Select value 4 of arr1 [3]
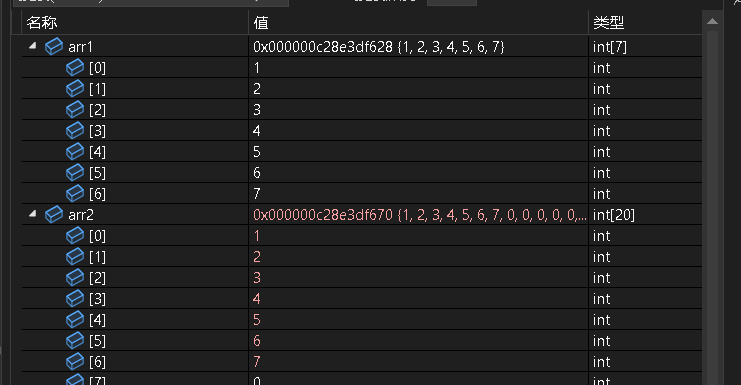The image size is (741, 385). 257,131
